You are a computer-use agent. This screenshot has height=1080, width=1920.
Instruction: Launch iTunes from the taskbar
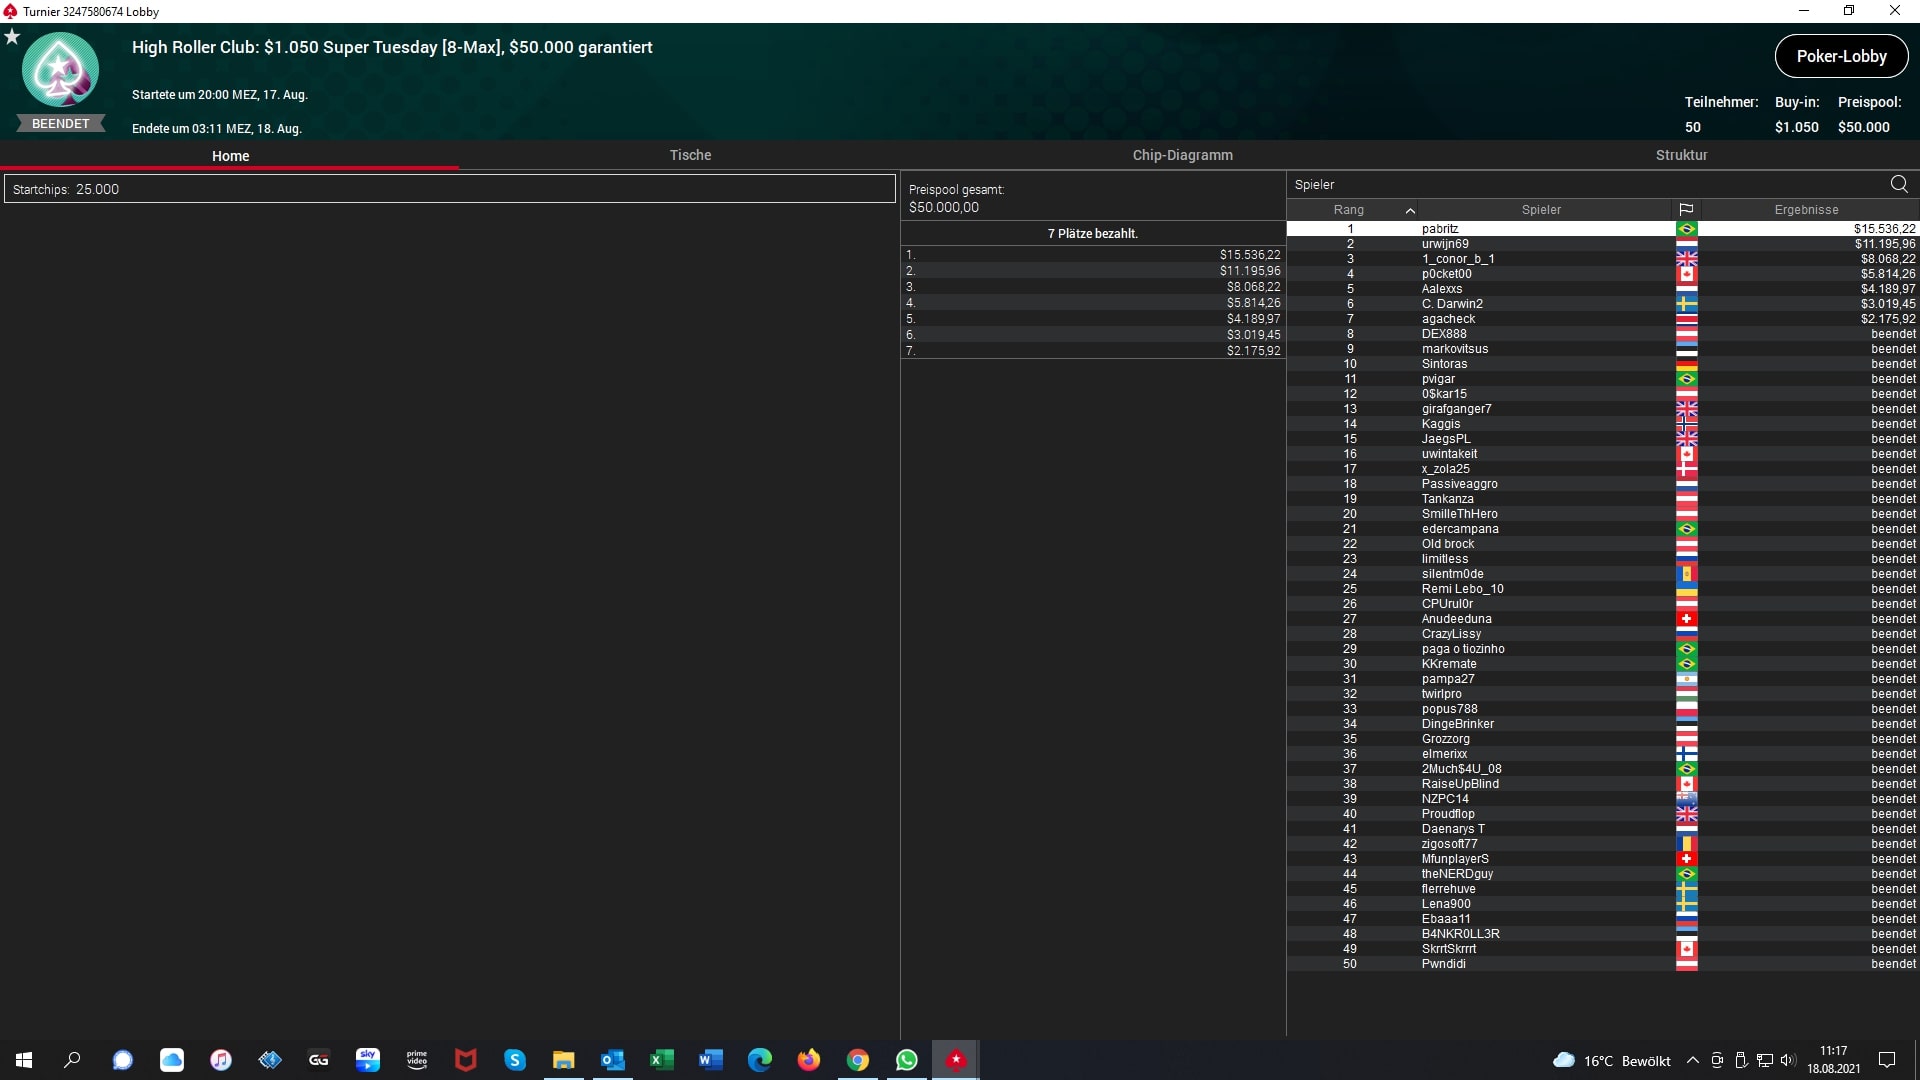click(221, 1060)
